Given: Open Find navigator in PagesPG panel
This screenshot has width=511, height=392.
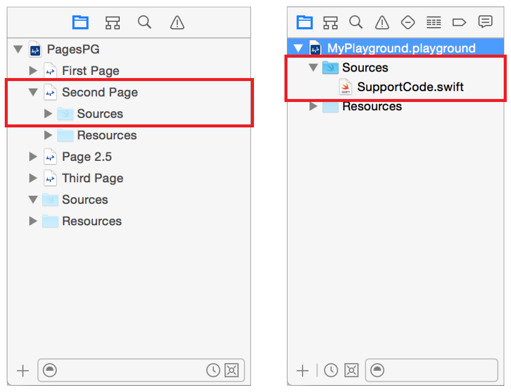Looking at the screenshot, I should pyautogui.click(x=144, y=23).
